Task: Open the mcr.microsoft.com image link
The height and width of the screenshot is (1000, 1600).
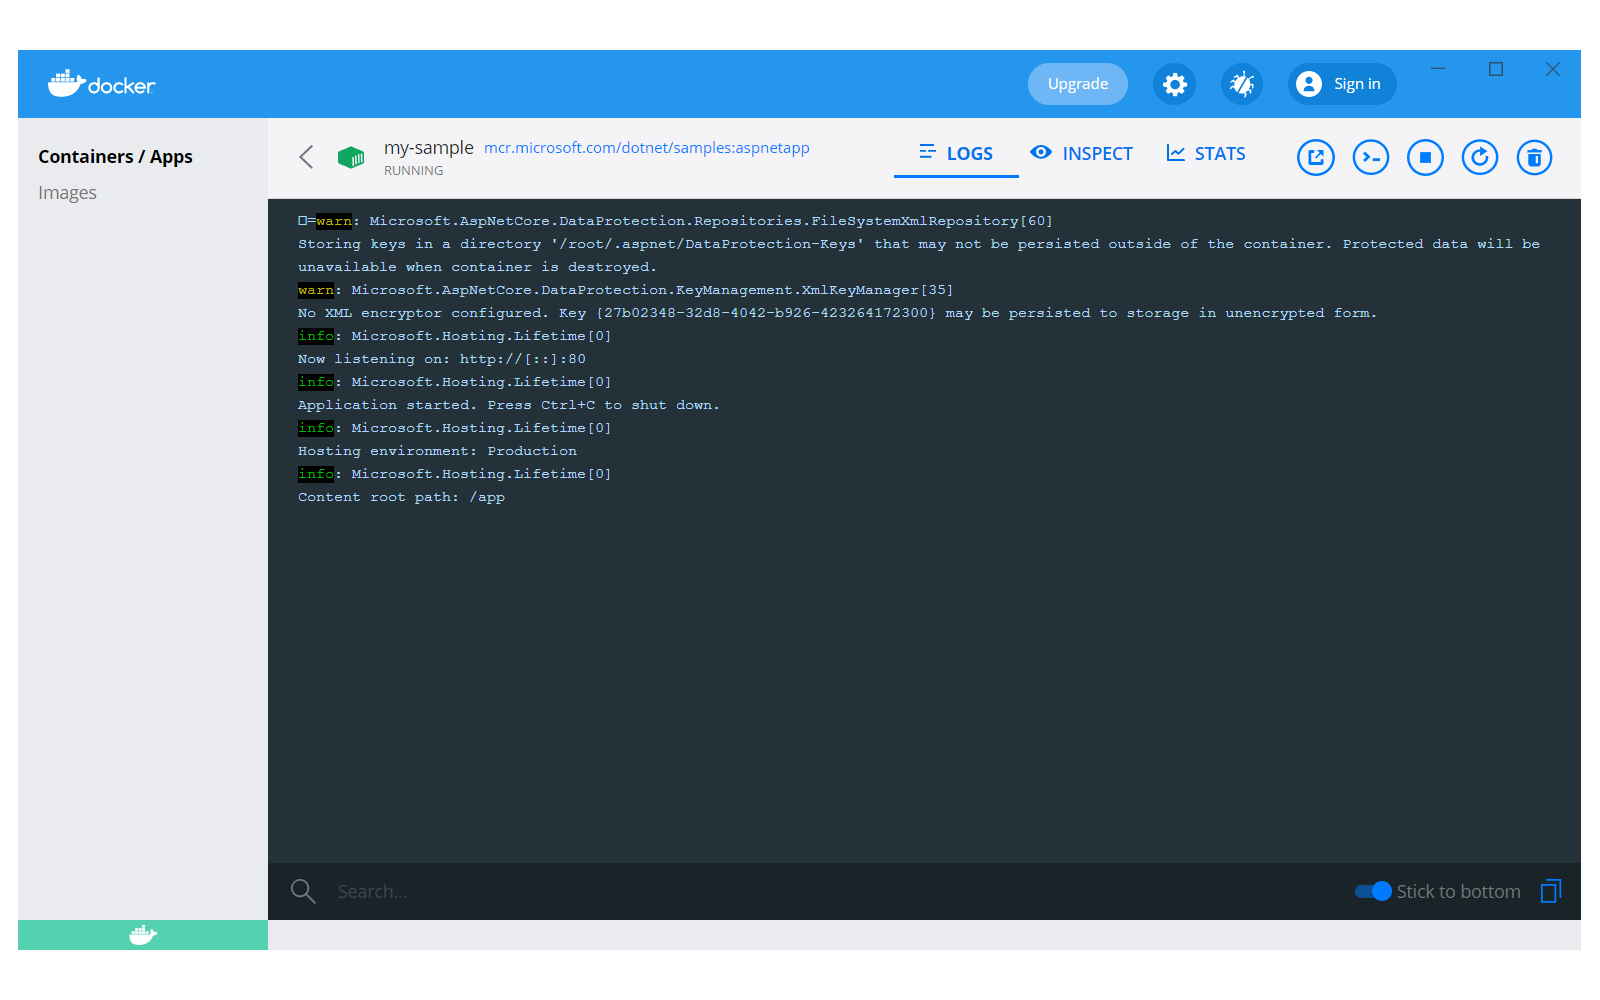Action: coord(647,148)
